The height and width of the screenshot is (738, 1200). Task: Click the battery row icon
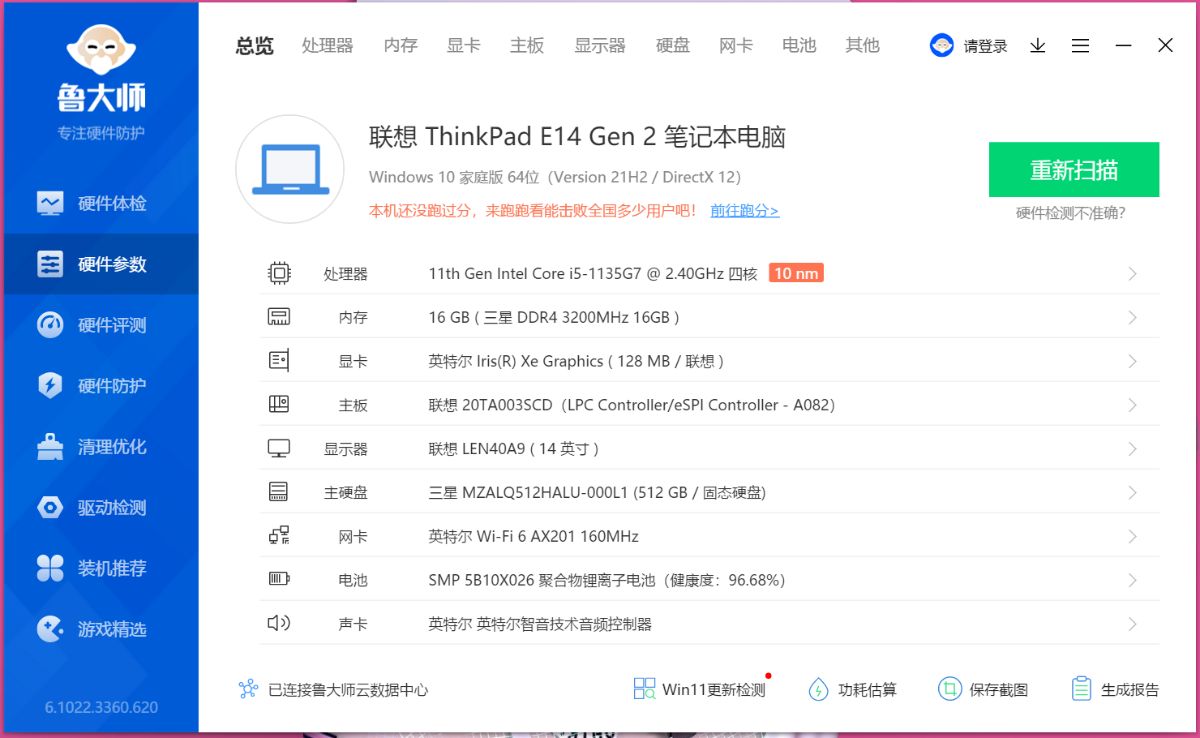point(279,580)
